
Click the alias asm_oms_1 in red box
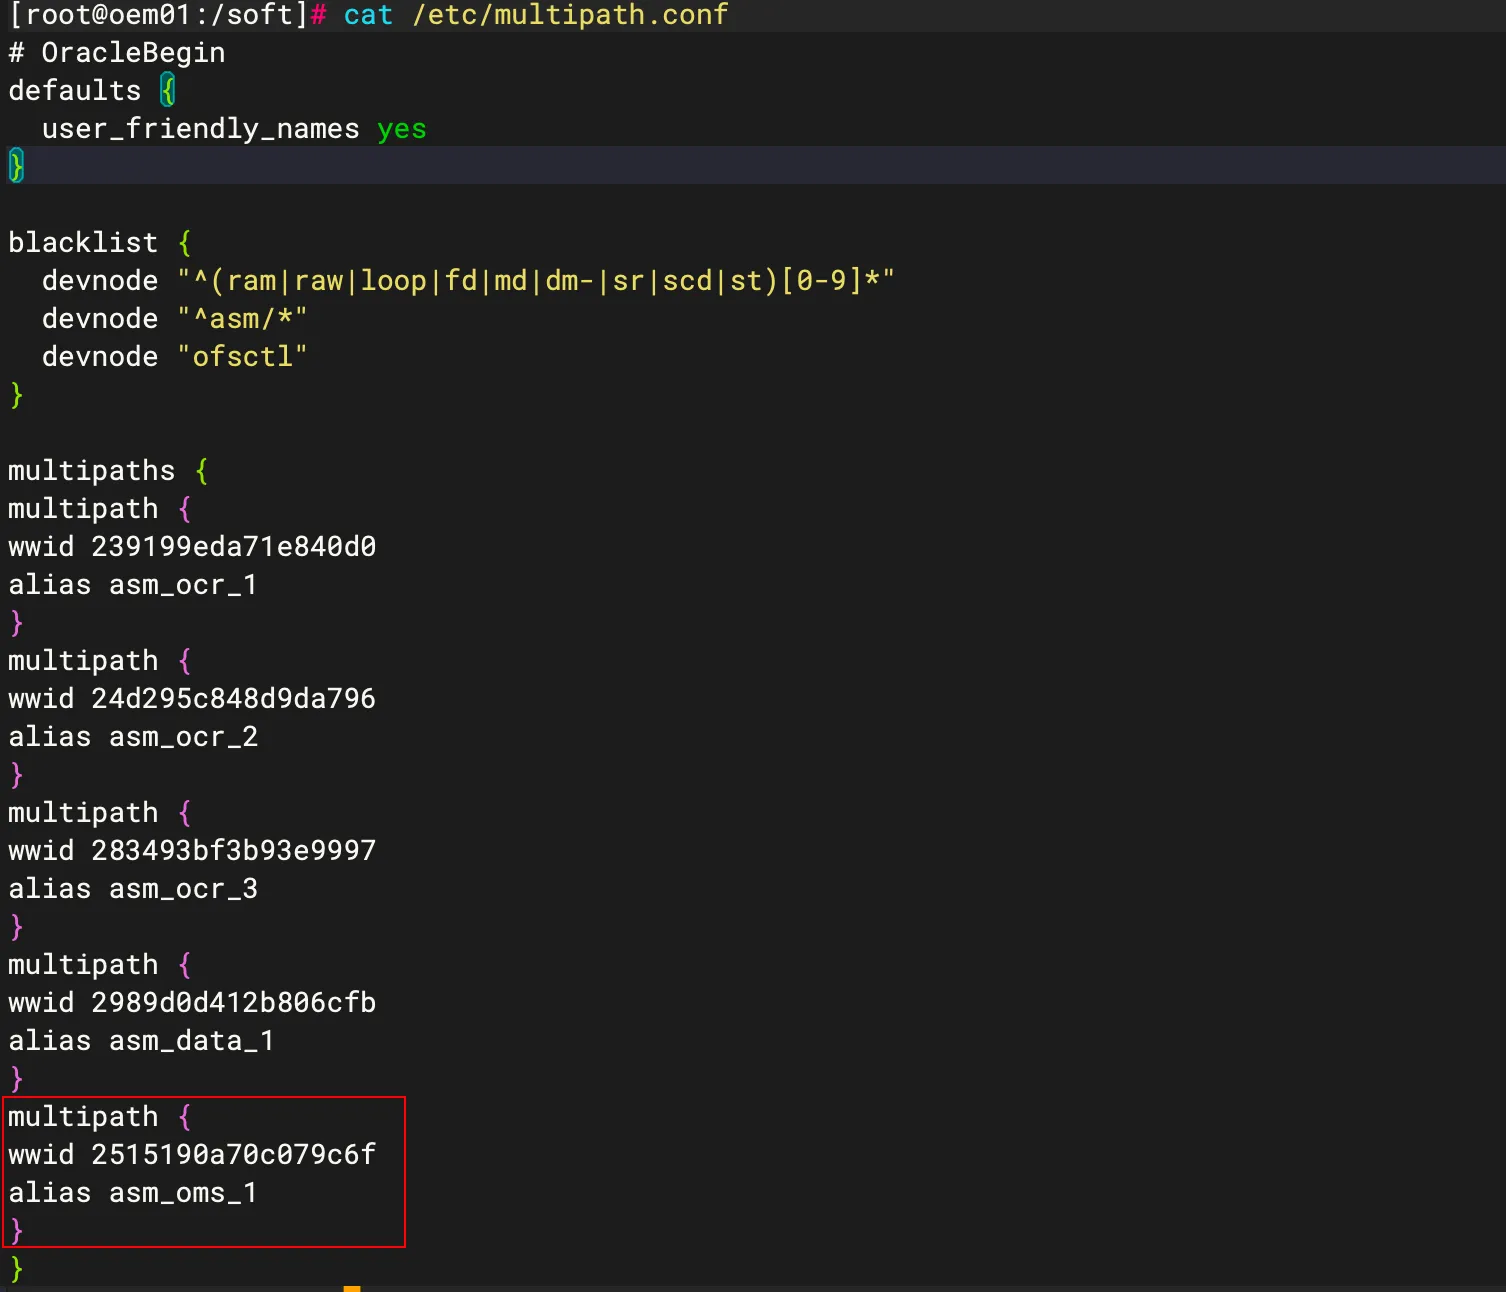[133, 1193]
